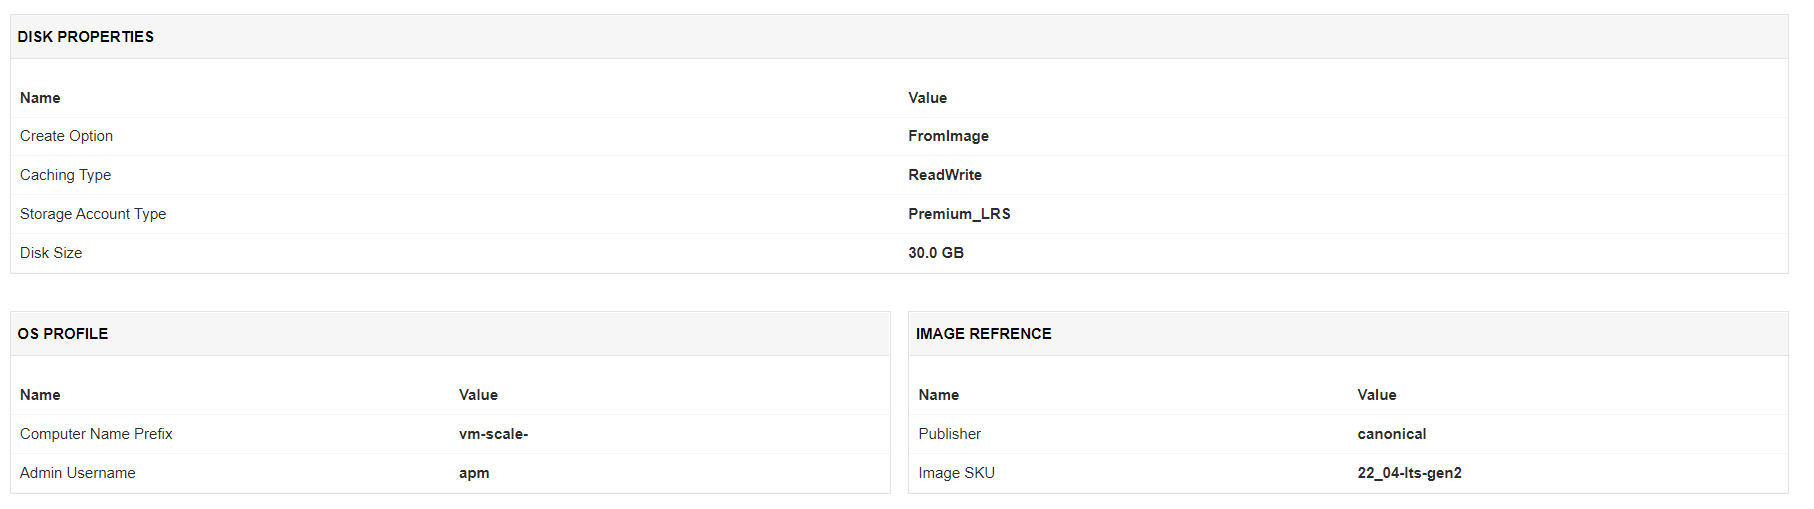This screenshot has width=1814, height=509.
Task: Select the Create Option row label
Action: [66, 136]
